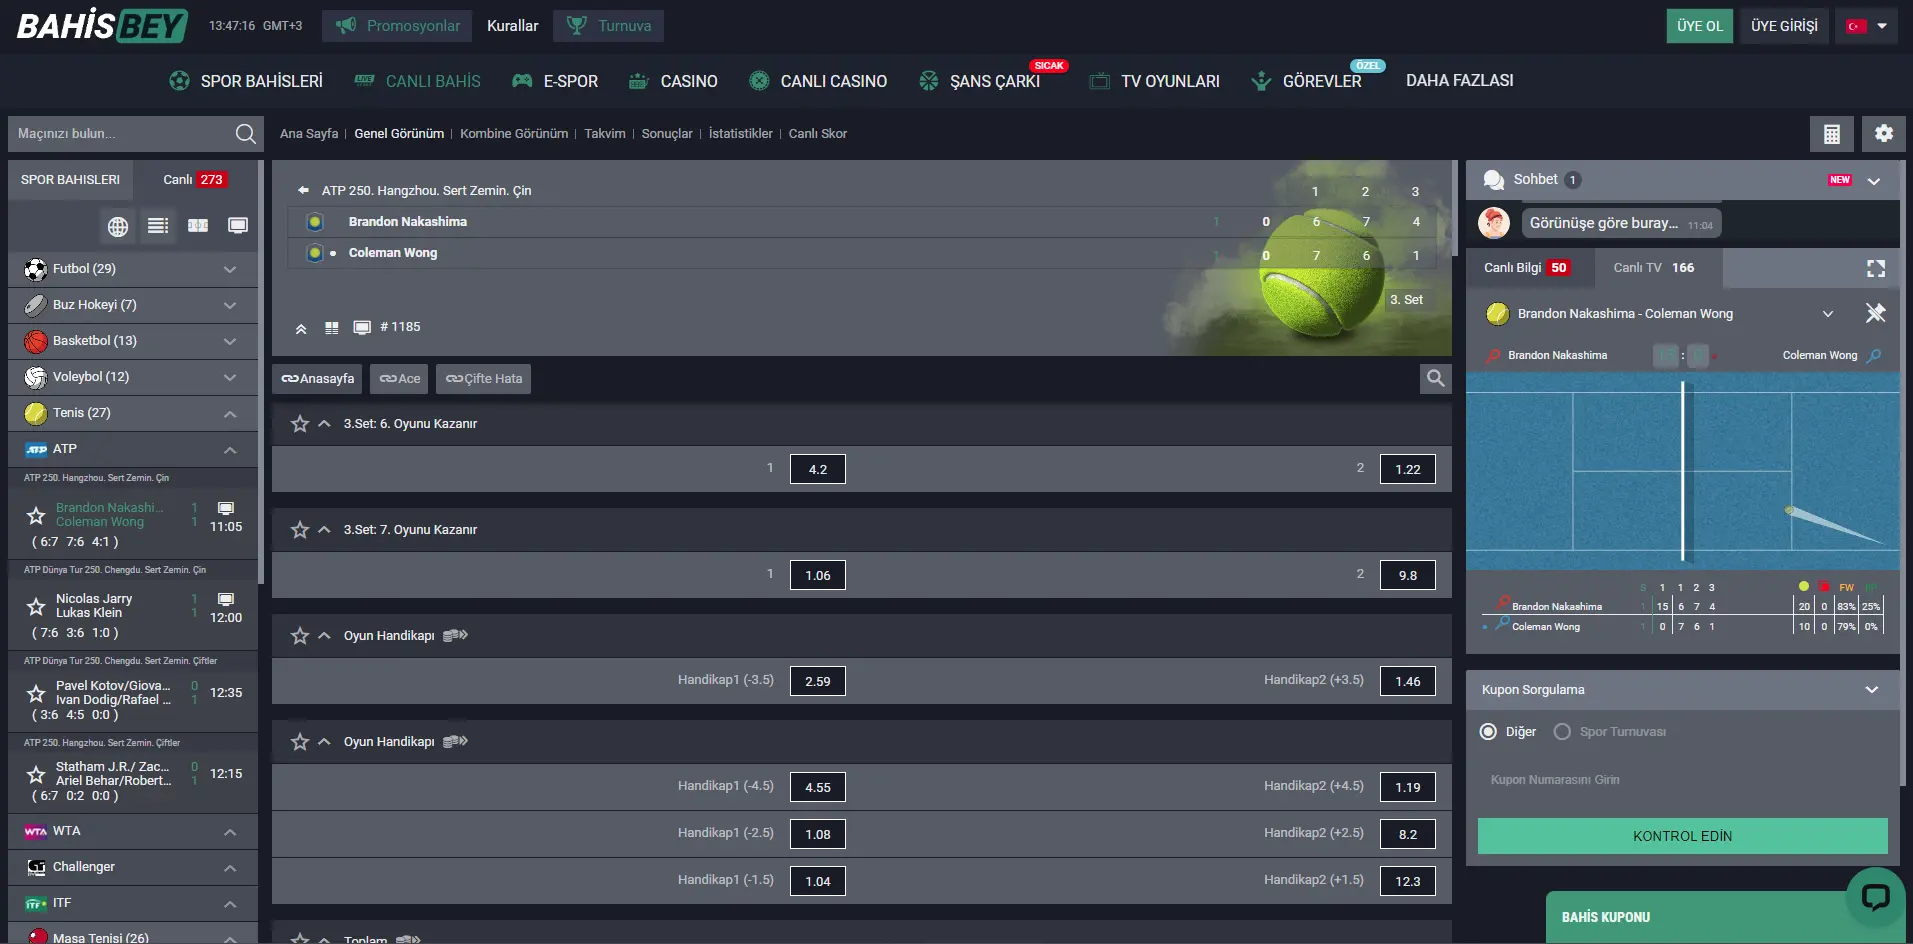Open the Sonuçlar link
1913x944 pixels.
click(x=667, y=134)
